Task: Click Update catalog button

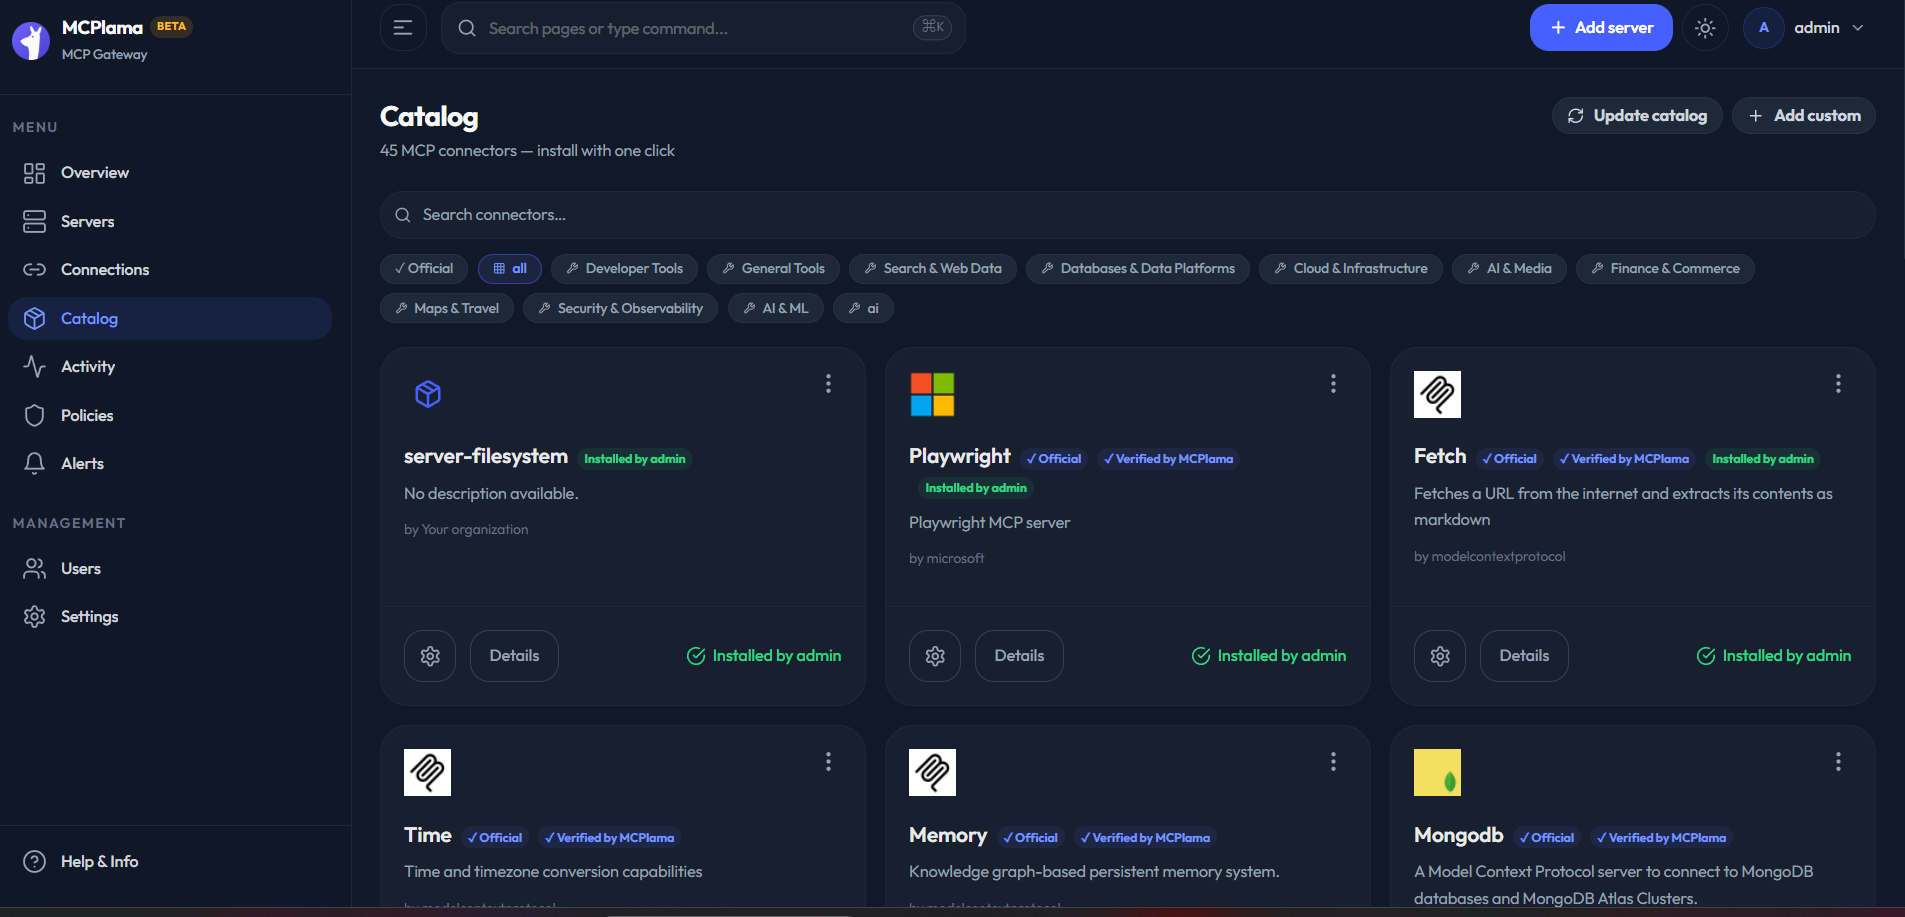Action: click(1637, 116)
